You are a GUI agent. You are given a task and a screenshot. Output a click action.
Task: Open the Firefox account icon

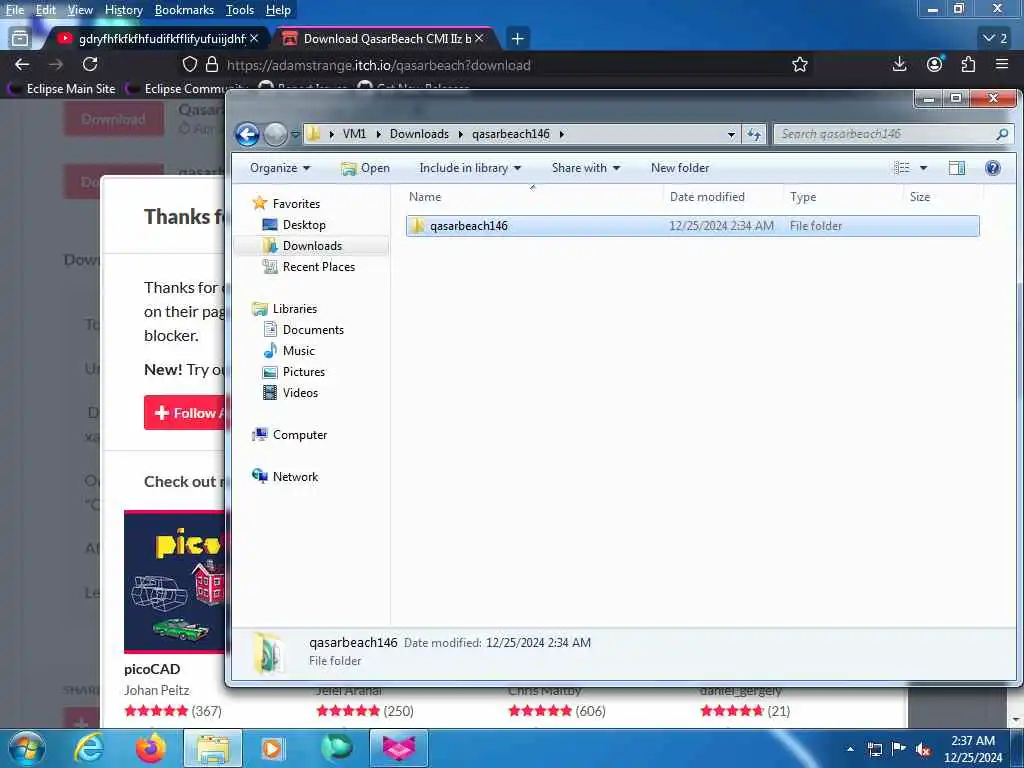point(935,65)
